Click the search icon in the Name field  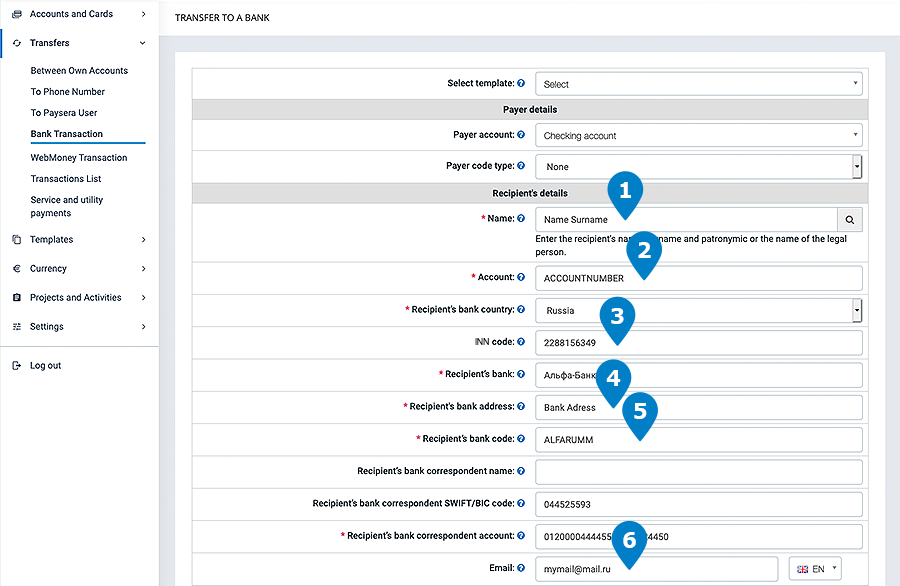point(849,220)
